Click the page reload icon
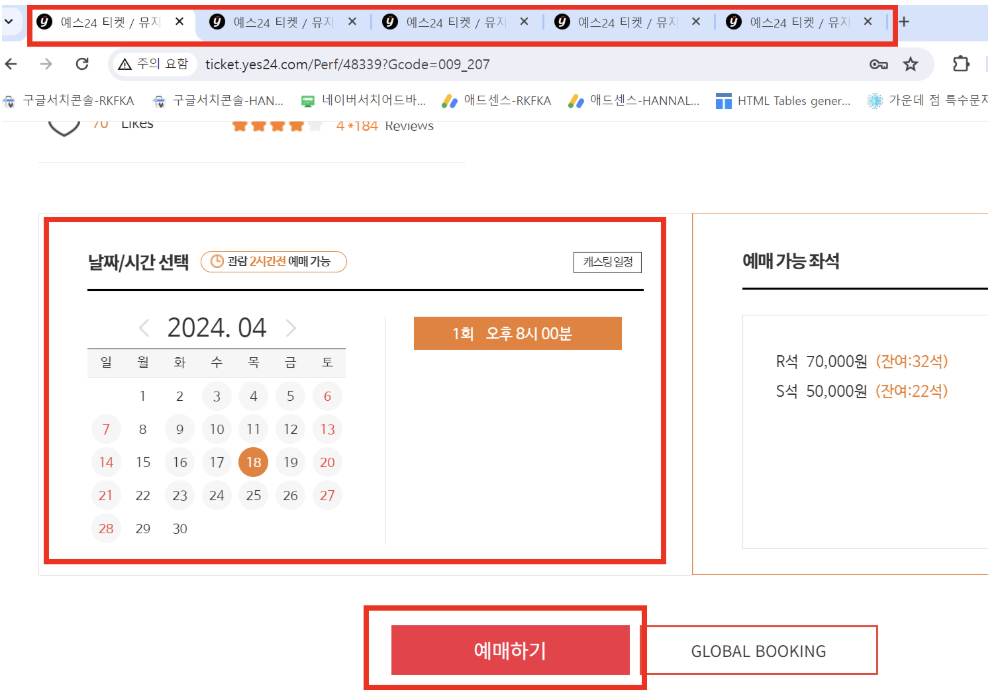 [83, 62]
